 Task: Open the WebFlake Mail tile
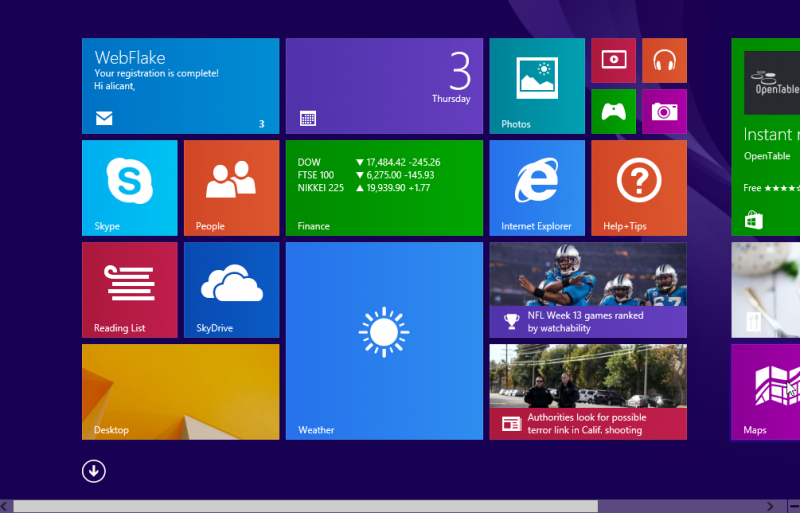181,86
